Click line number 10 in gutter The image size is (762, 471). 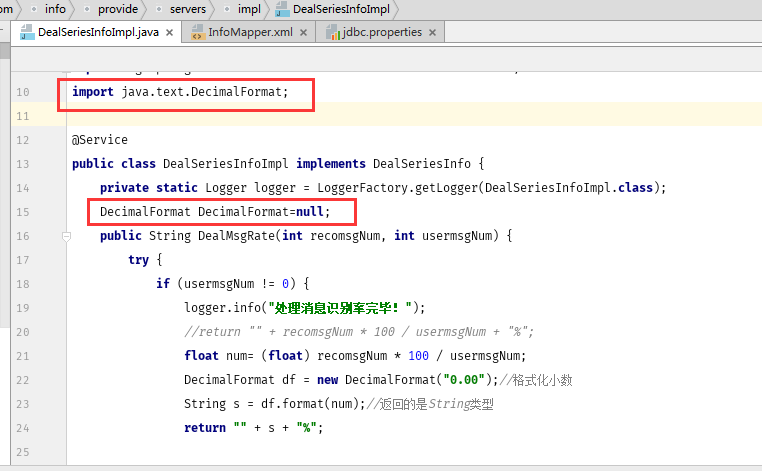[x=22, y=92]
